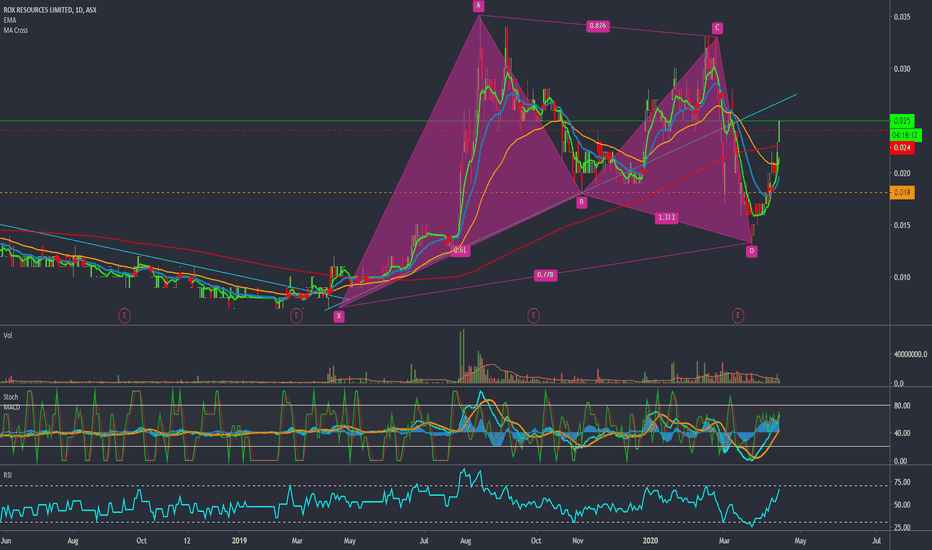Click the 0.030 price axis value

(x=902, y=69)
